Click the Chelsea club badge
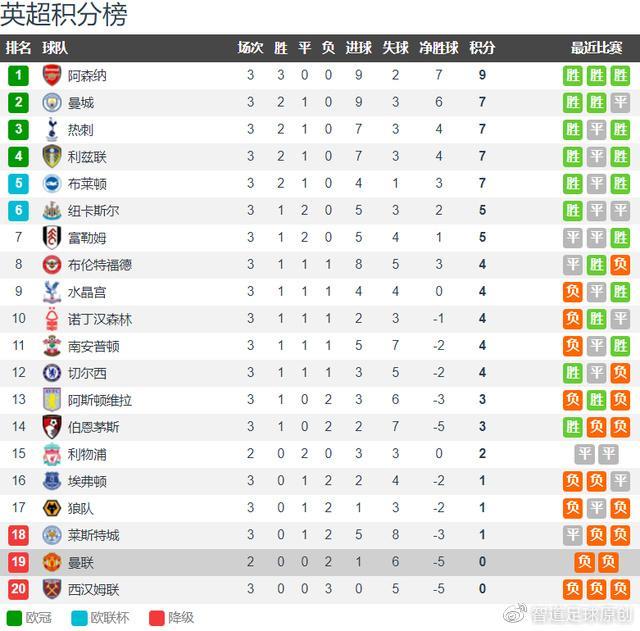 52,373
